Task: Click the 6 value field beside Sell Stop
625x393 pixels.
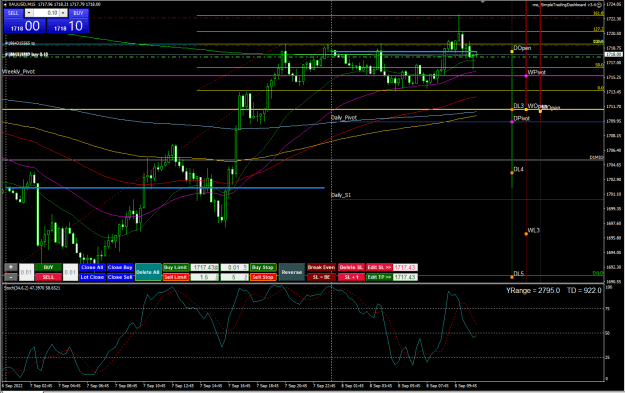Action: [x=234, y=277]
